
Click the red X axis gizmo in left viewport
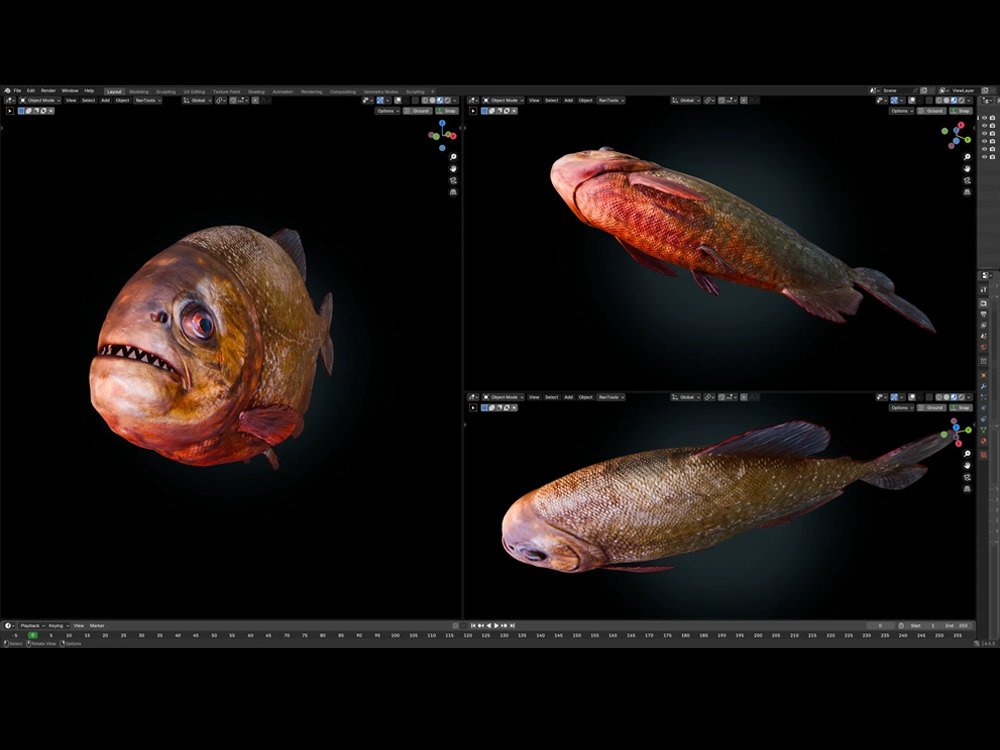(x=453, y=136)
